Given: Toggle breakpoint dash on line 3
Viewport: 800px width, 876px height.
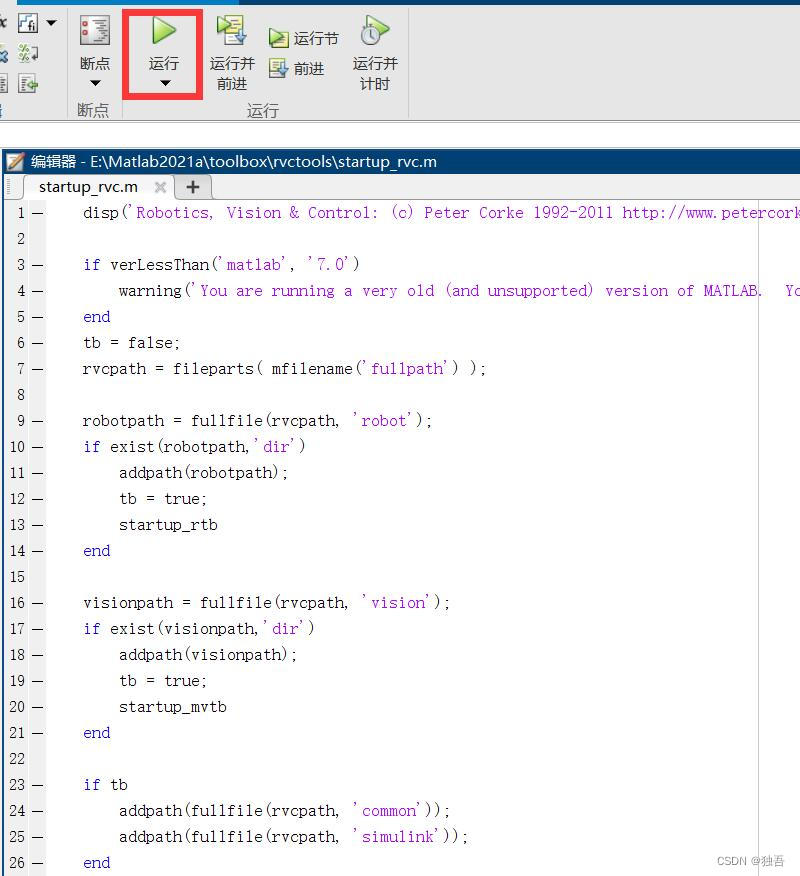Looking at the screenshot, I should (37, 265).
